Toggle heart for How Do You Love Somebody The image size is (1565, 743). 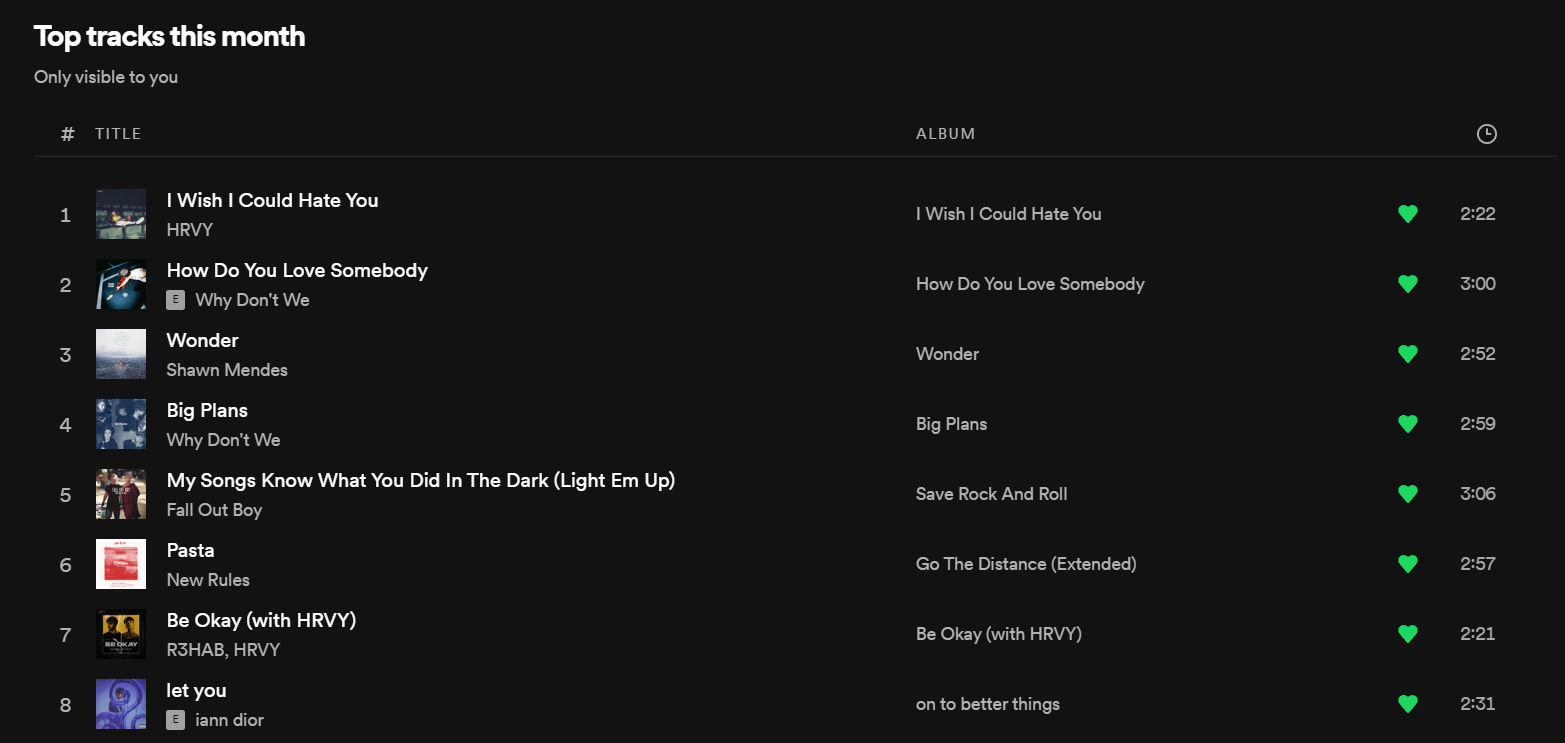[x=1407, y=284]
